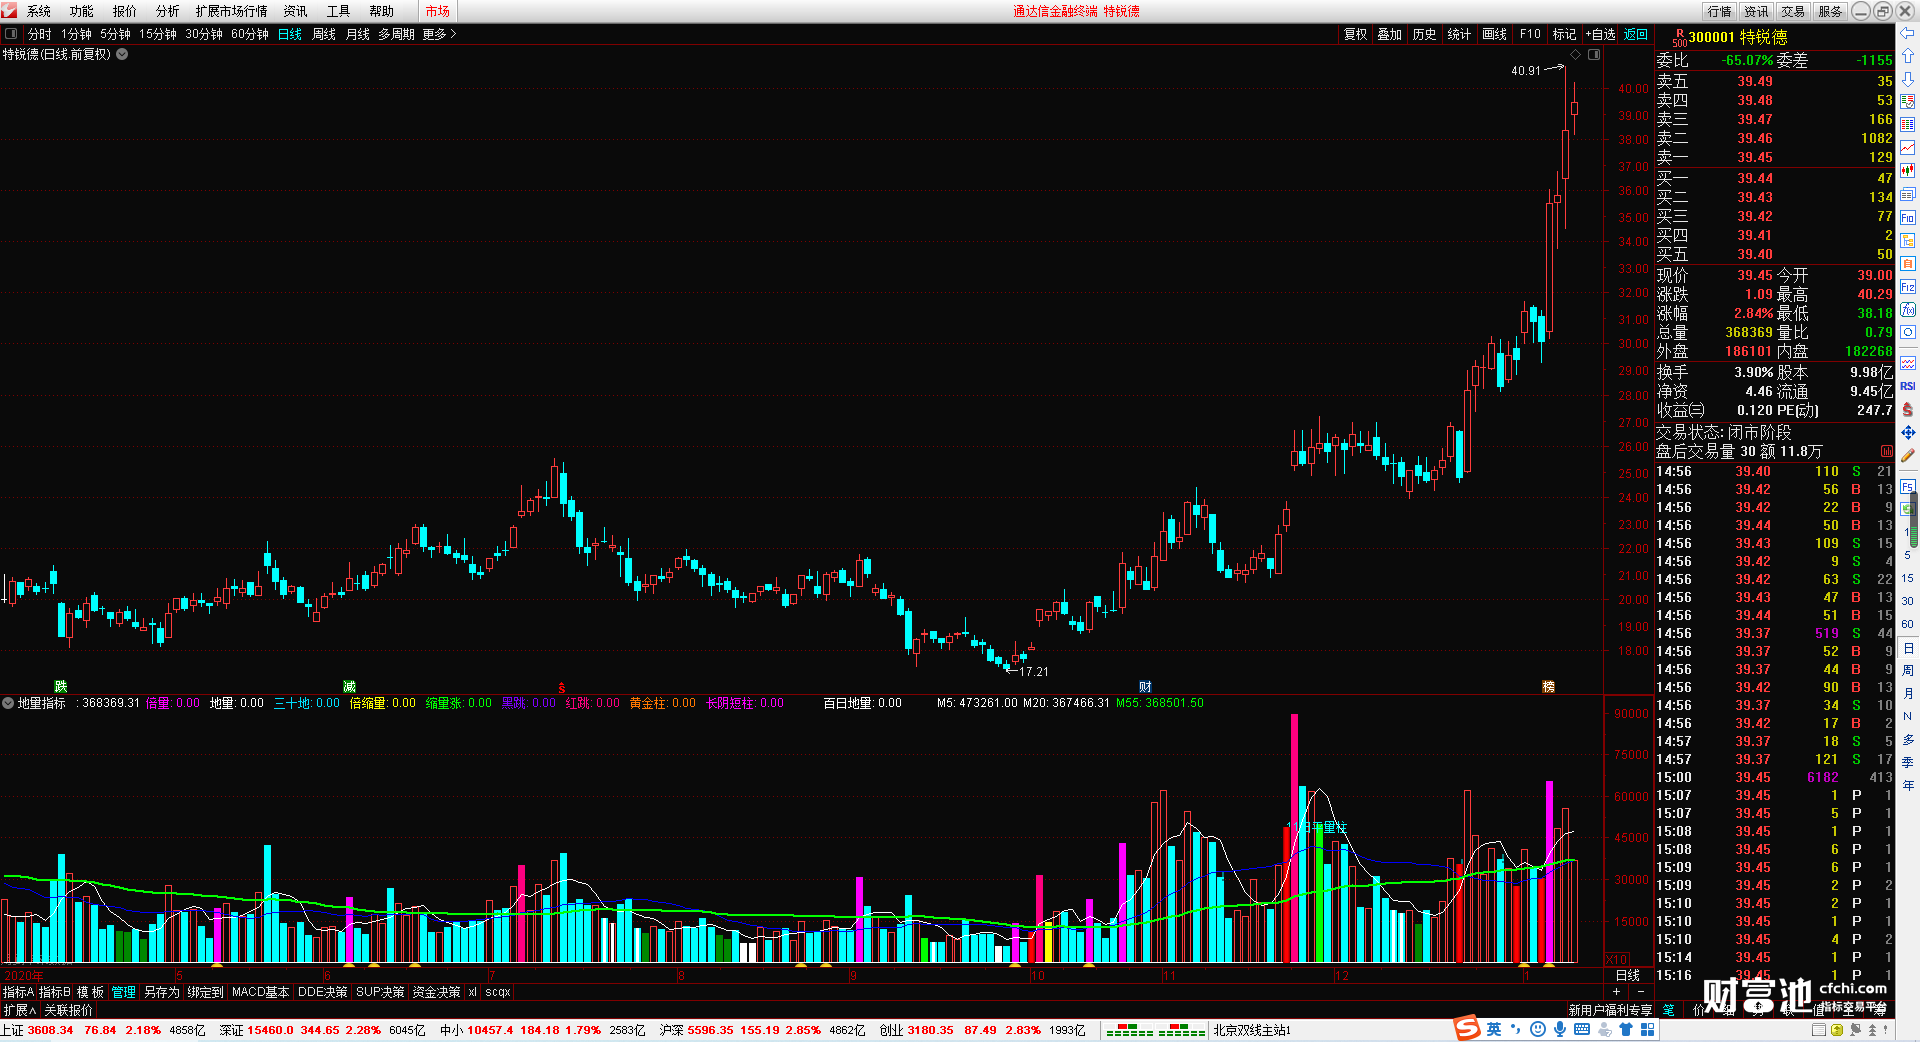
Task: Click the 关联报价 bottom tab
Action: coord(68,1010)
